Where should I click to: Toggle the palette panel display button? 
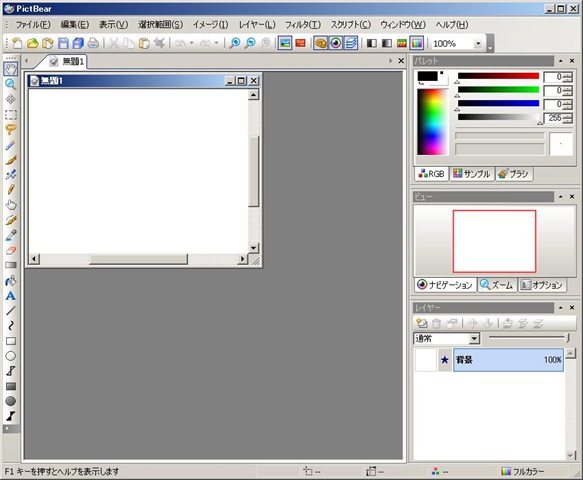point(320,44)
